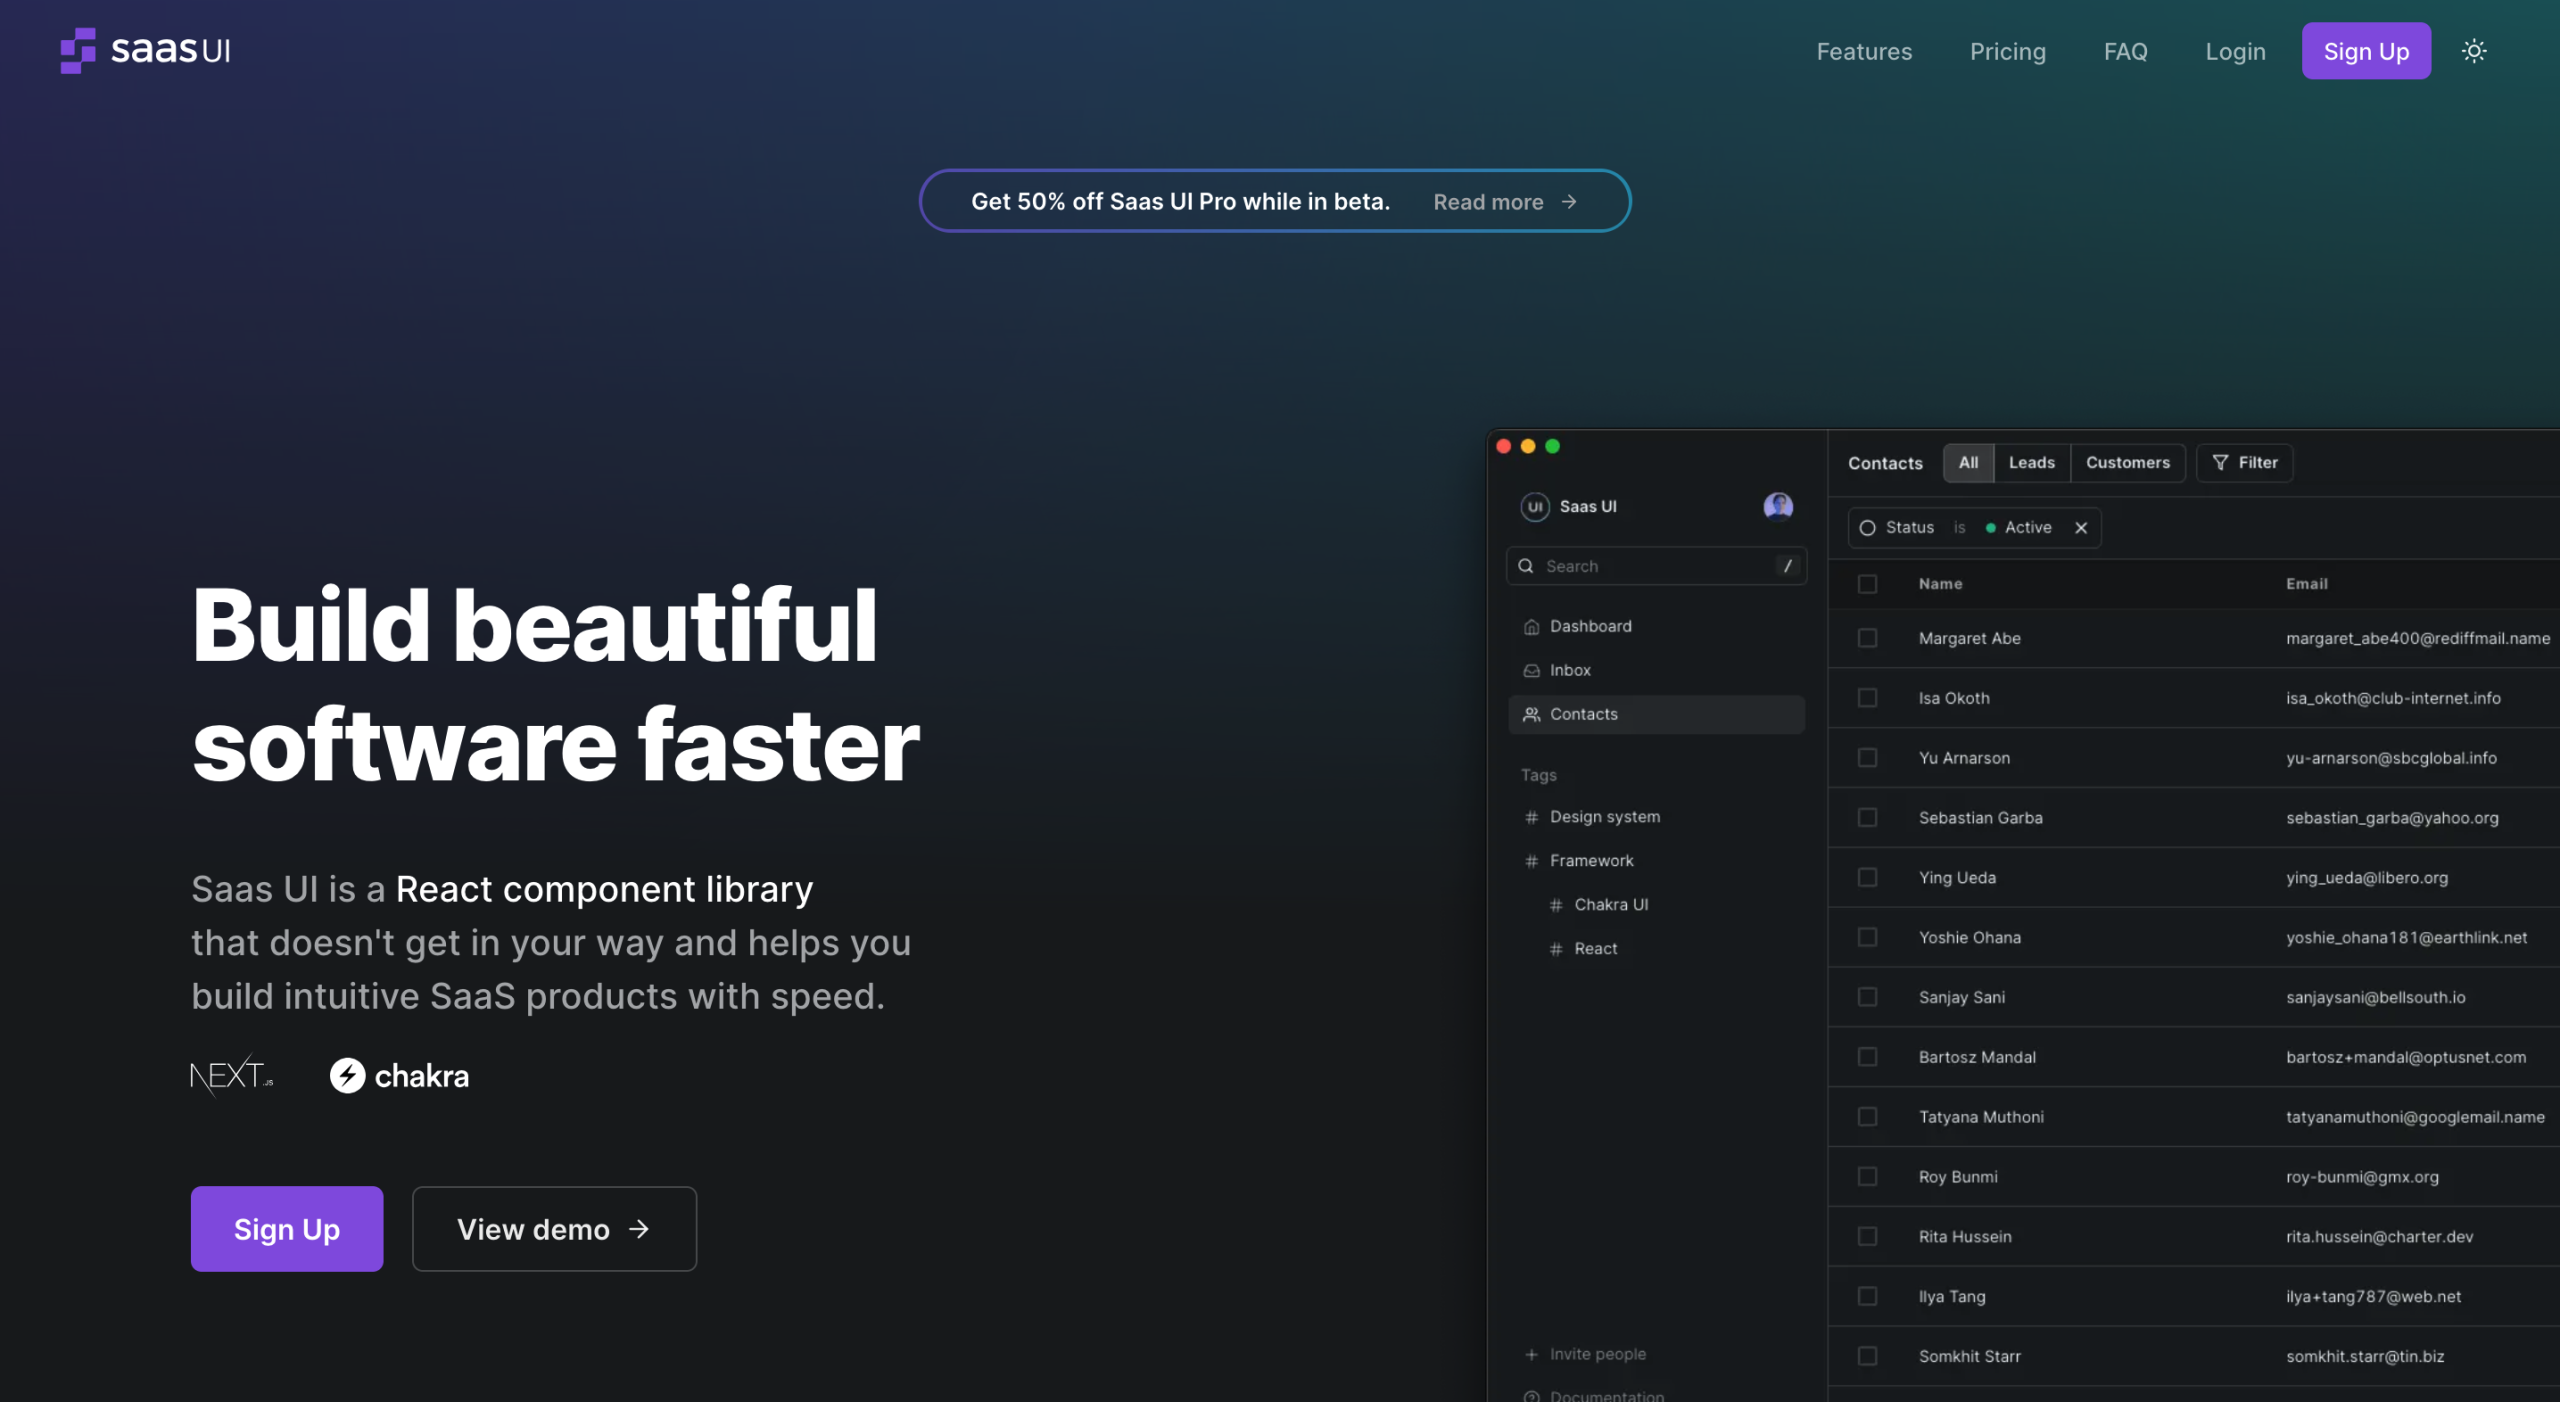Click email ying_ueda@libero.org
This screenshot has width=2560, height=1402.
(2367, 878)
